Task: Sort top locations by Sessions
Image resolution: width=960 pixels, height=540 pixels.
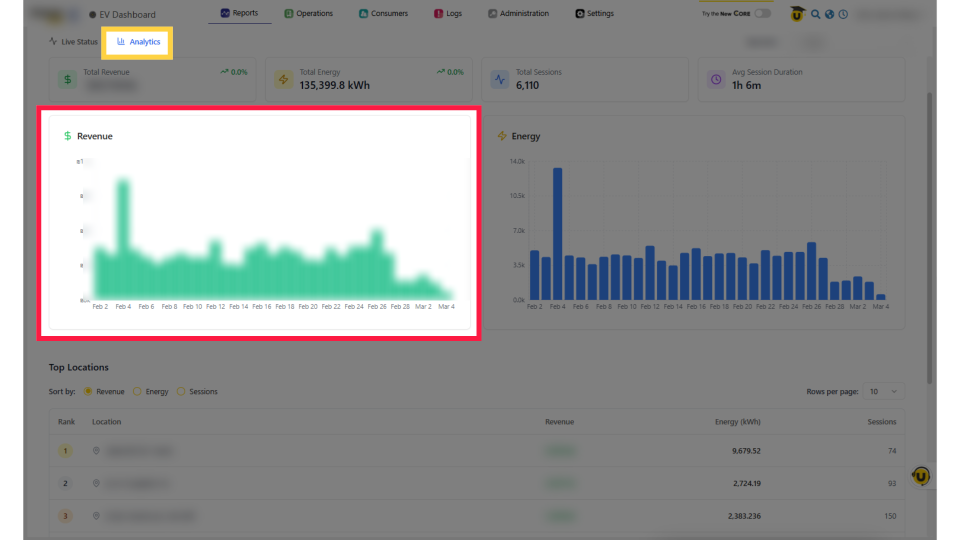Action: 181,392
